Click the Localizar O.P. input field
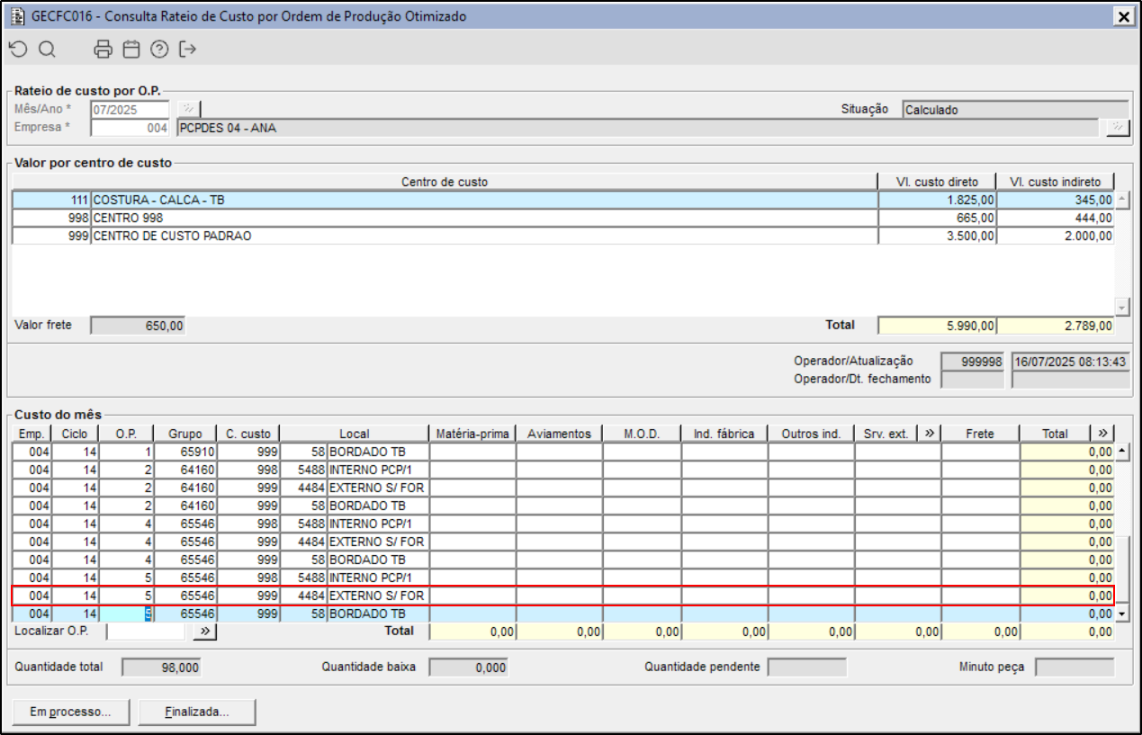This screenshot has height=735, width=1142. click(146, 631)
